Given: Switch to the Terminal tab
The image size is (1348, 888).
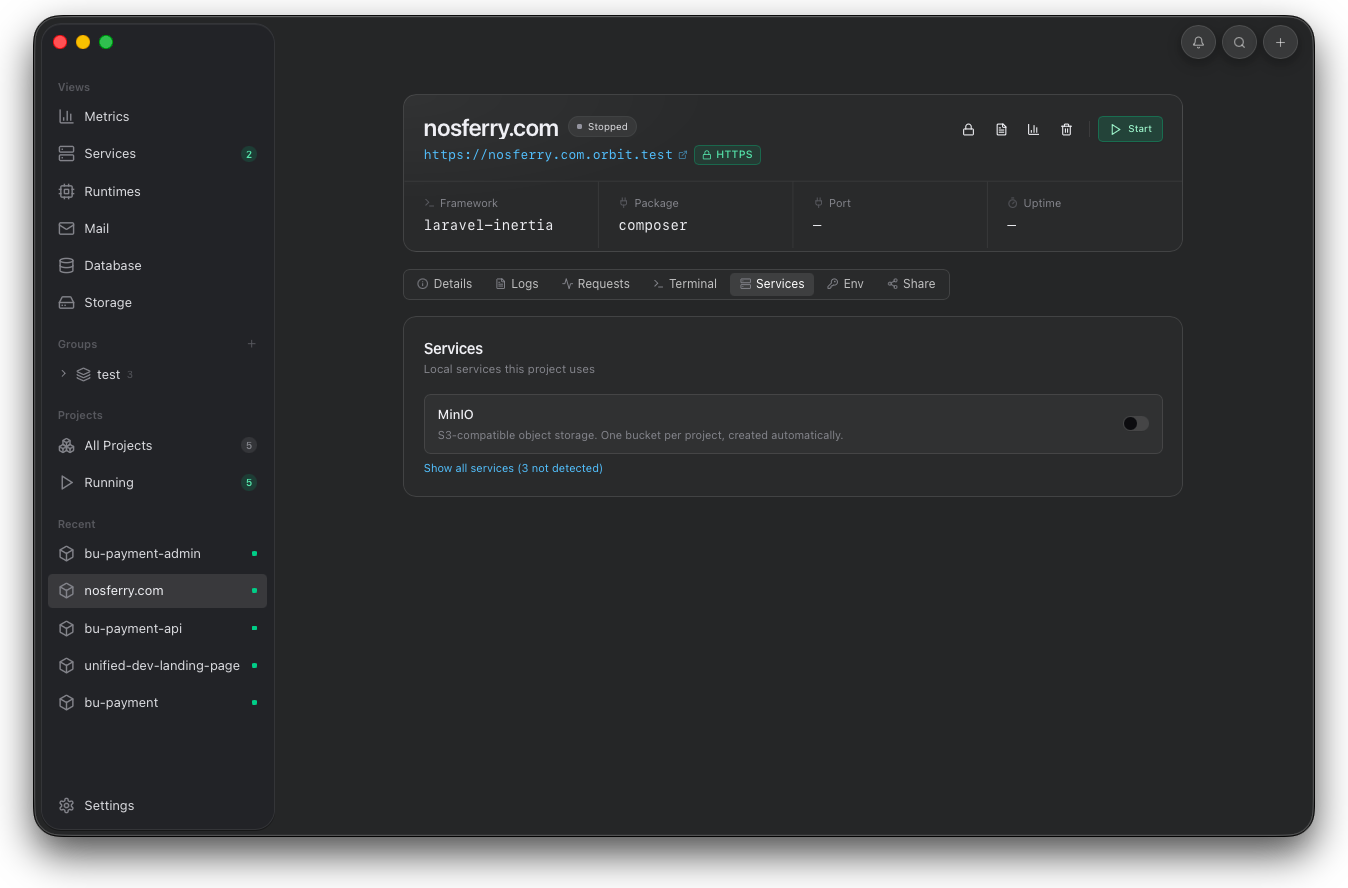Looking at the screenshot, I should (x=685, y=284).
